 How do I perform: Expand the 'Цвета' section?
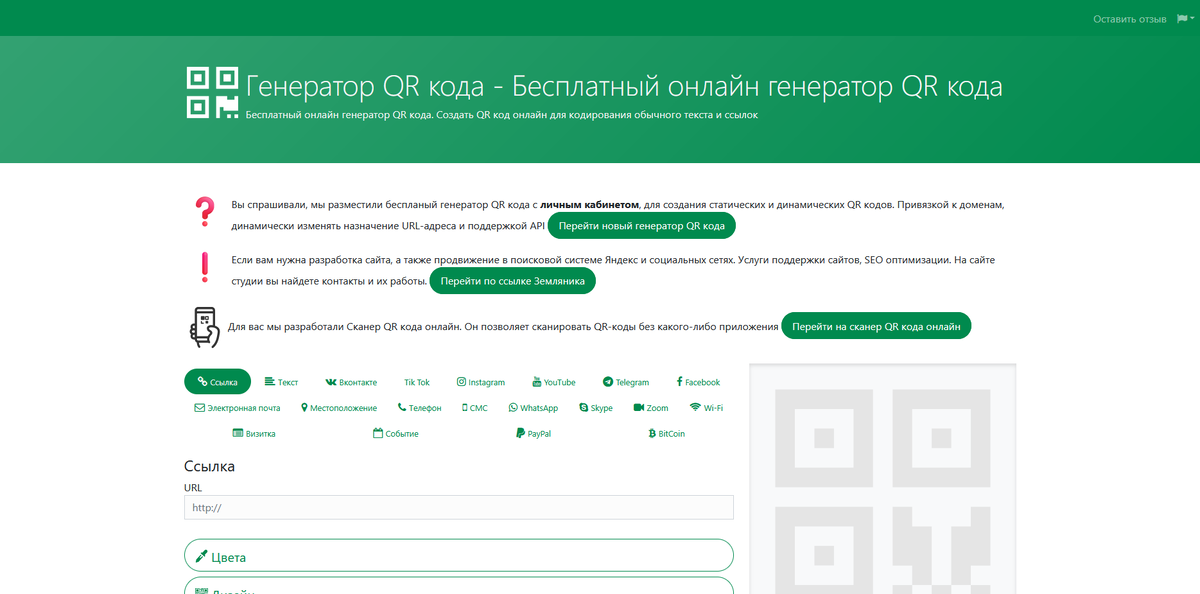tap(459, 557)
